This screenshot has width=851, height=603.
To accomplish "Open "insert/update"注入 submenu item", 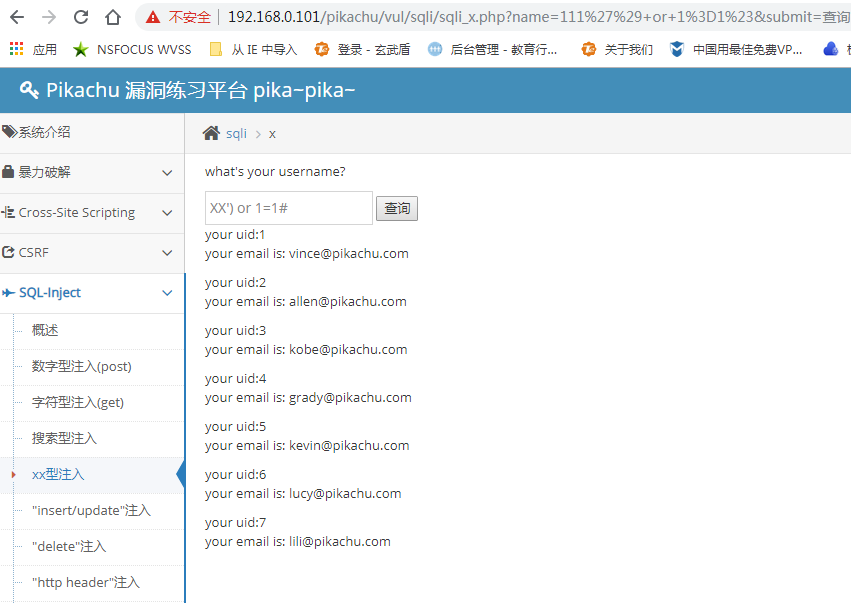I will 91,510.
